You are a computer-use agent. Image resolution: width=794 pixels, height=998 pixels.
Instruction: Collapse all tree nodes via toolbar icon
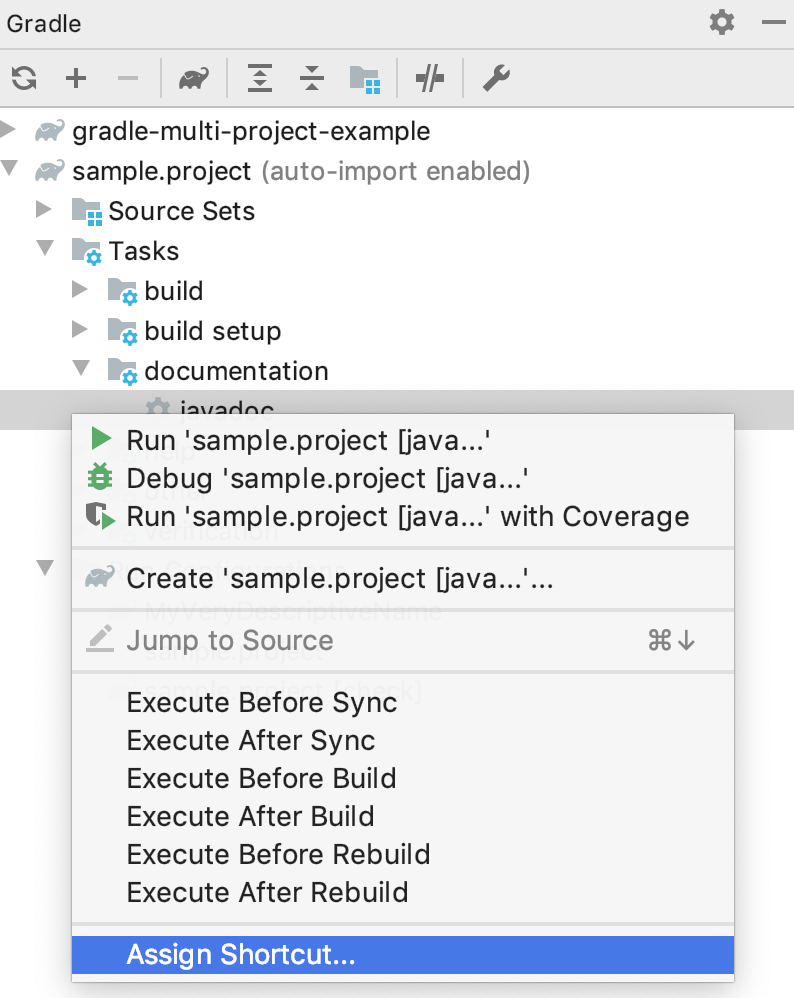[311, 77]
